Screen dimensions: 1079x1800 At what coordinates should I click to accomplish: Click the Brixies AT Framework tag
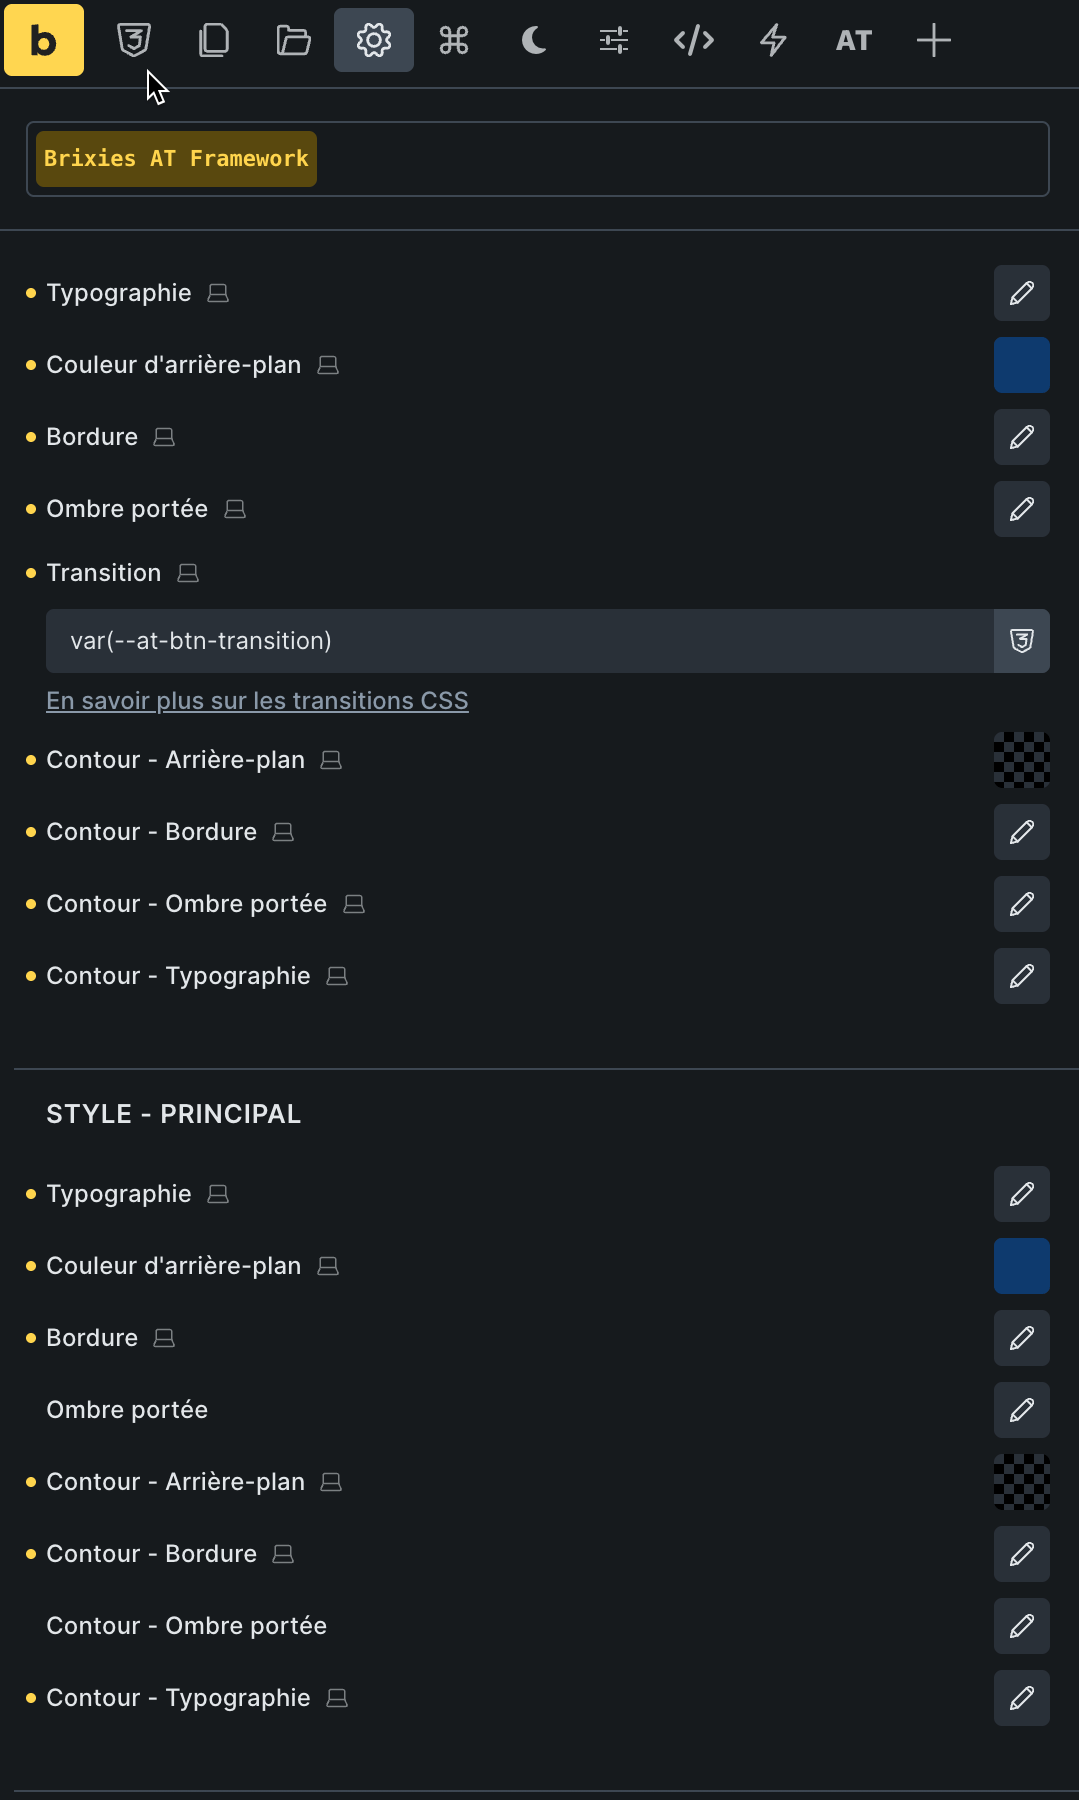[x=176, y=159]
